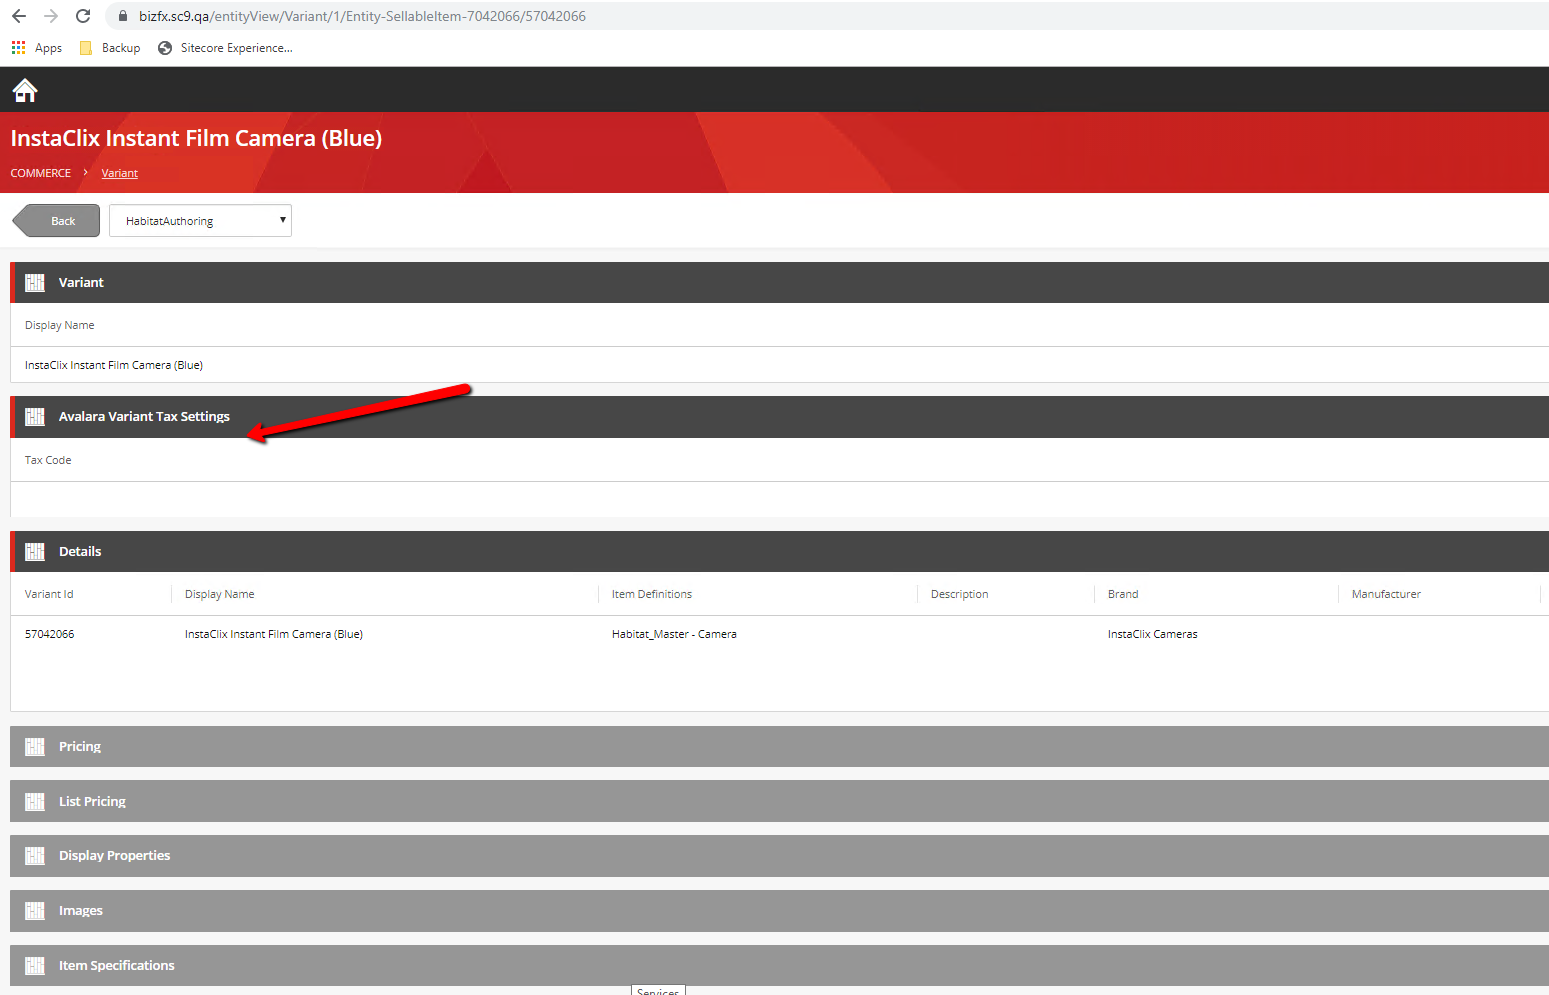Click the Variant section header icon
Screen dimensions: 1549x995
pyautogui.click(x=35, y=283)
